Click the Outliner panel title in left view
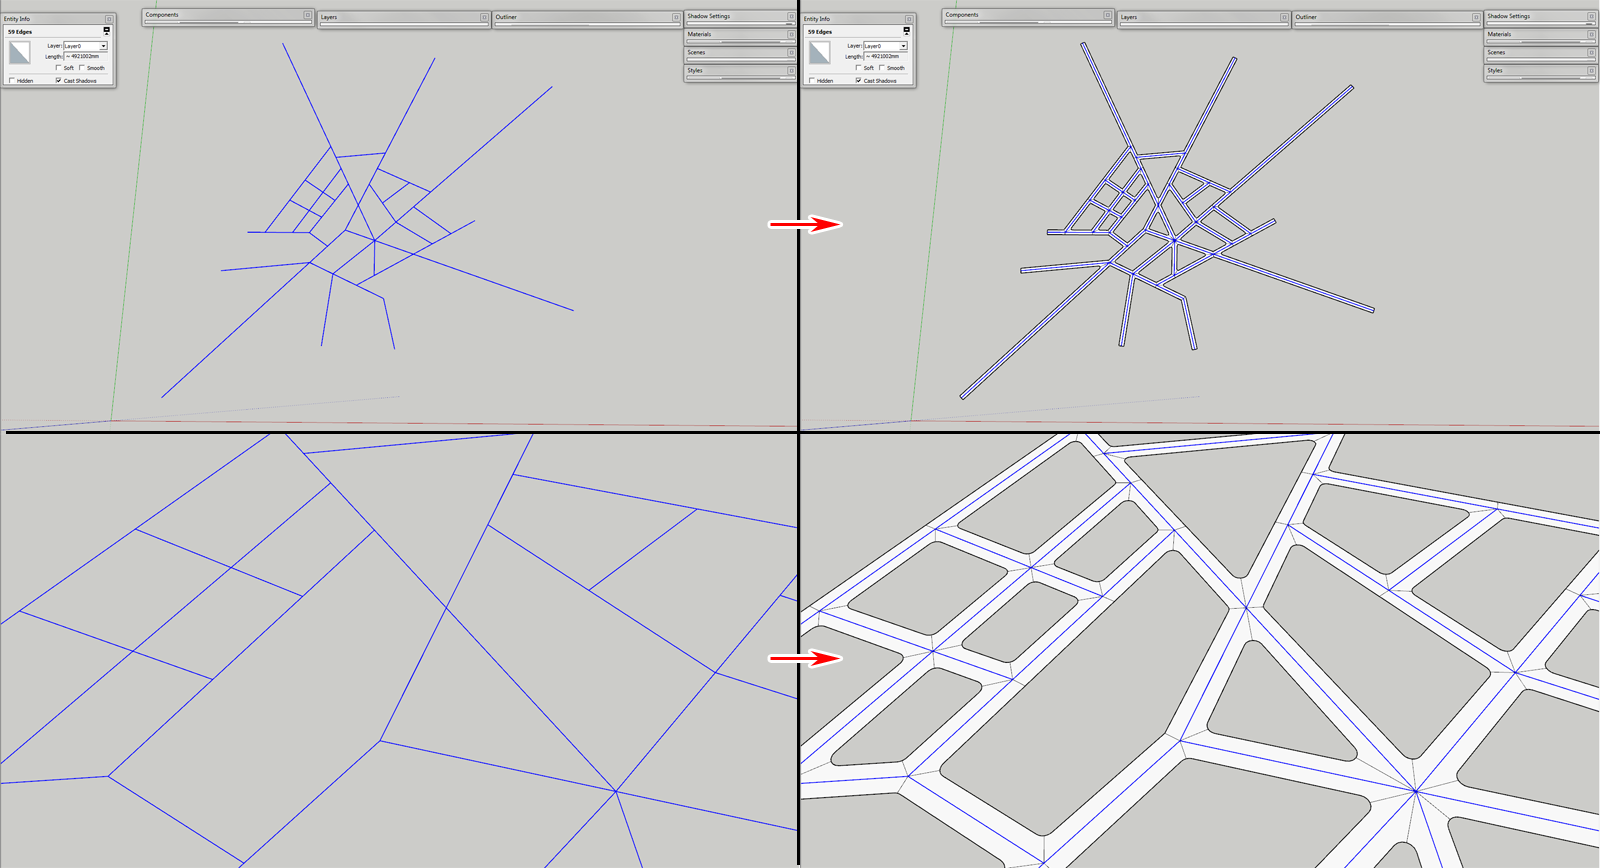 (507, 17)
